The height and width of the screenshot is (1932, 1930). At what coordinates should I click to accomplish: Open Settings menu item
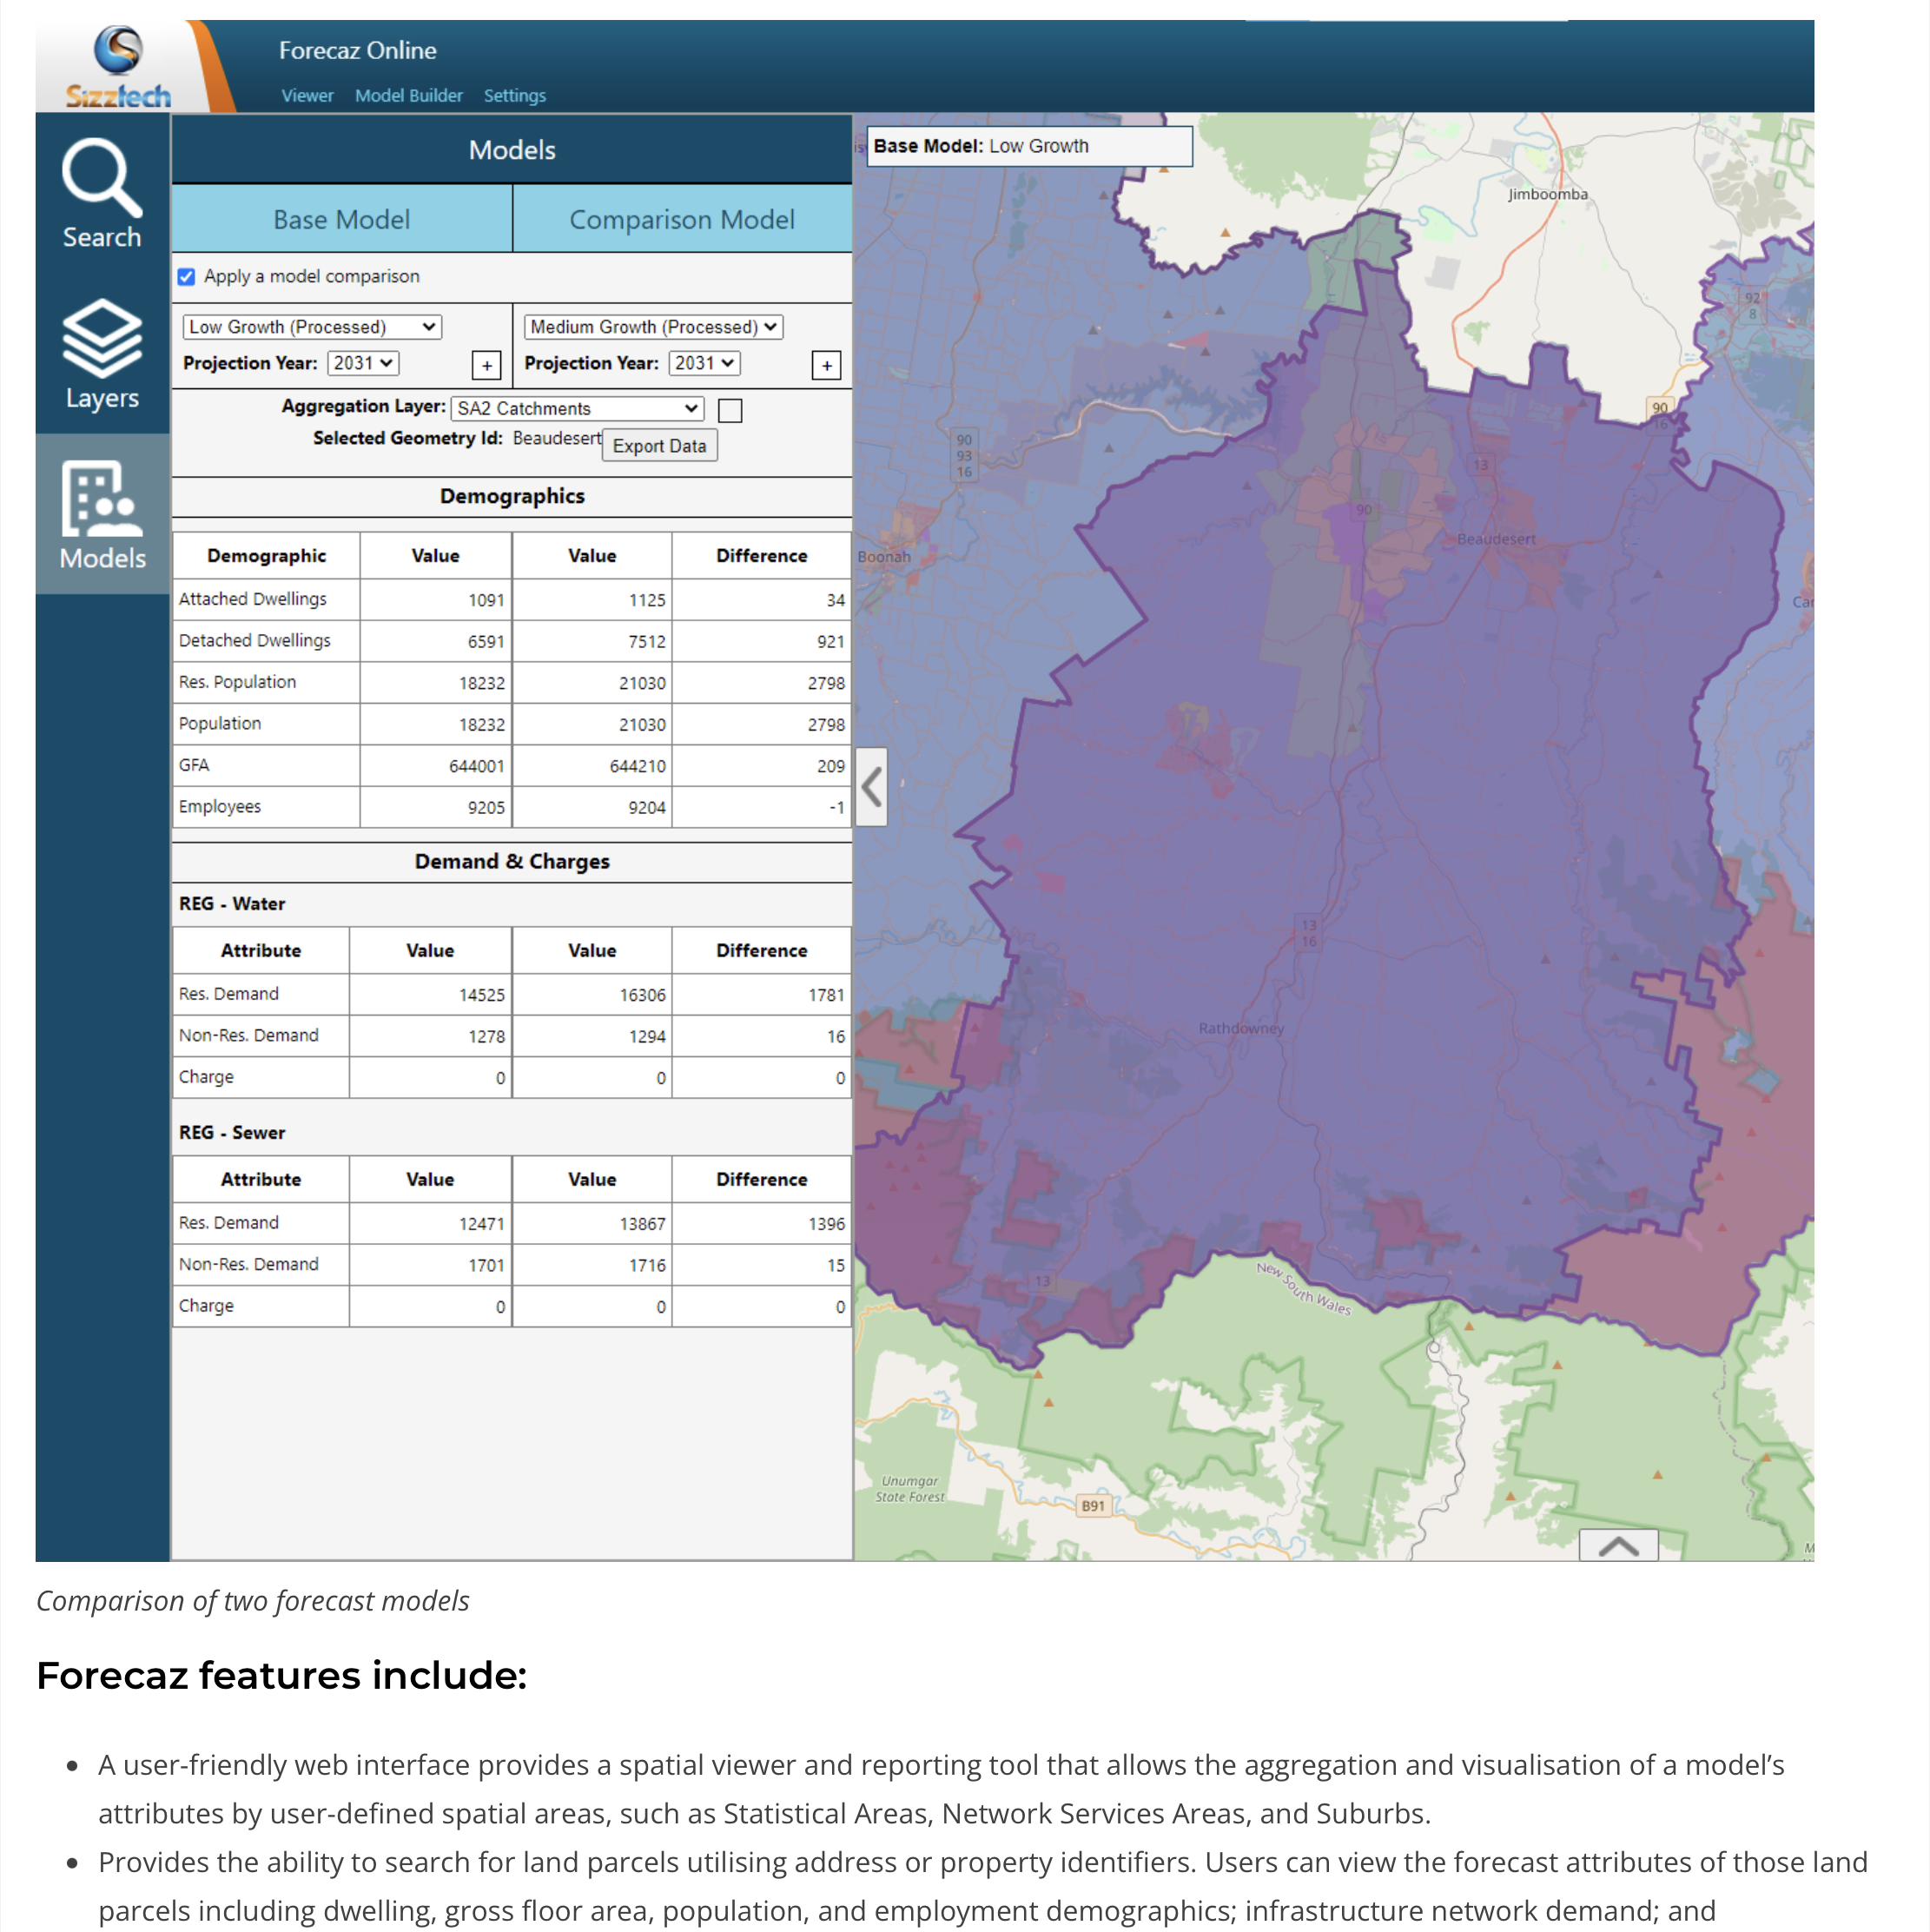tap(514, 96)
